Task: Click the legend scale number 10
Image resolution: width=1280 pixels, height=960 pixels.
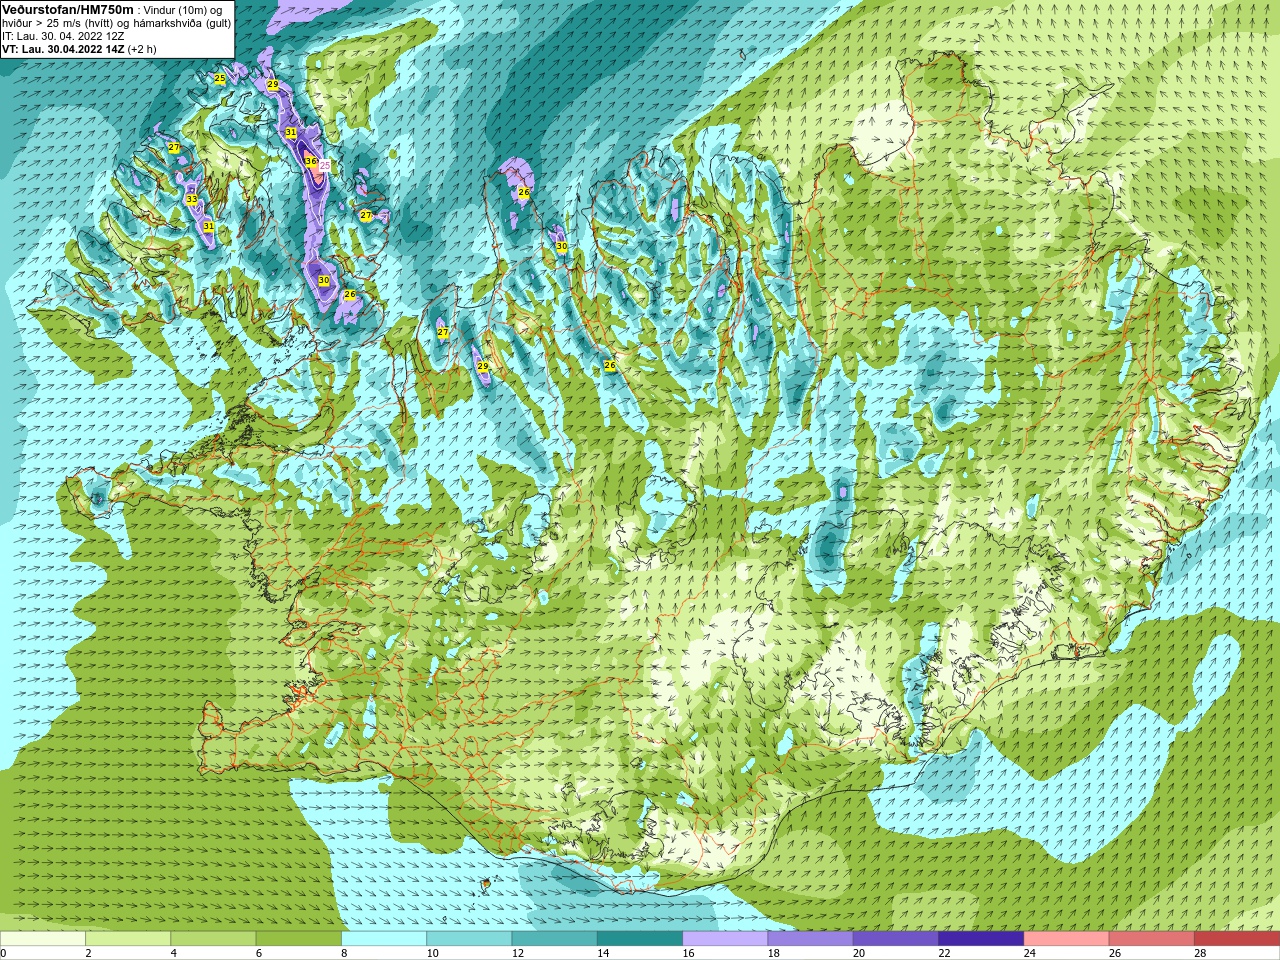Action: (x=433, y=953)
